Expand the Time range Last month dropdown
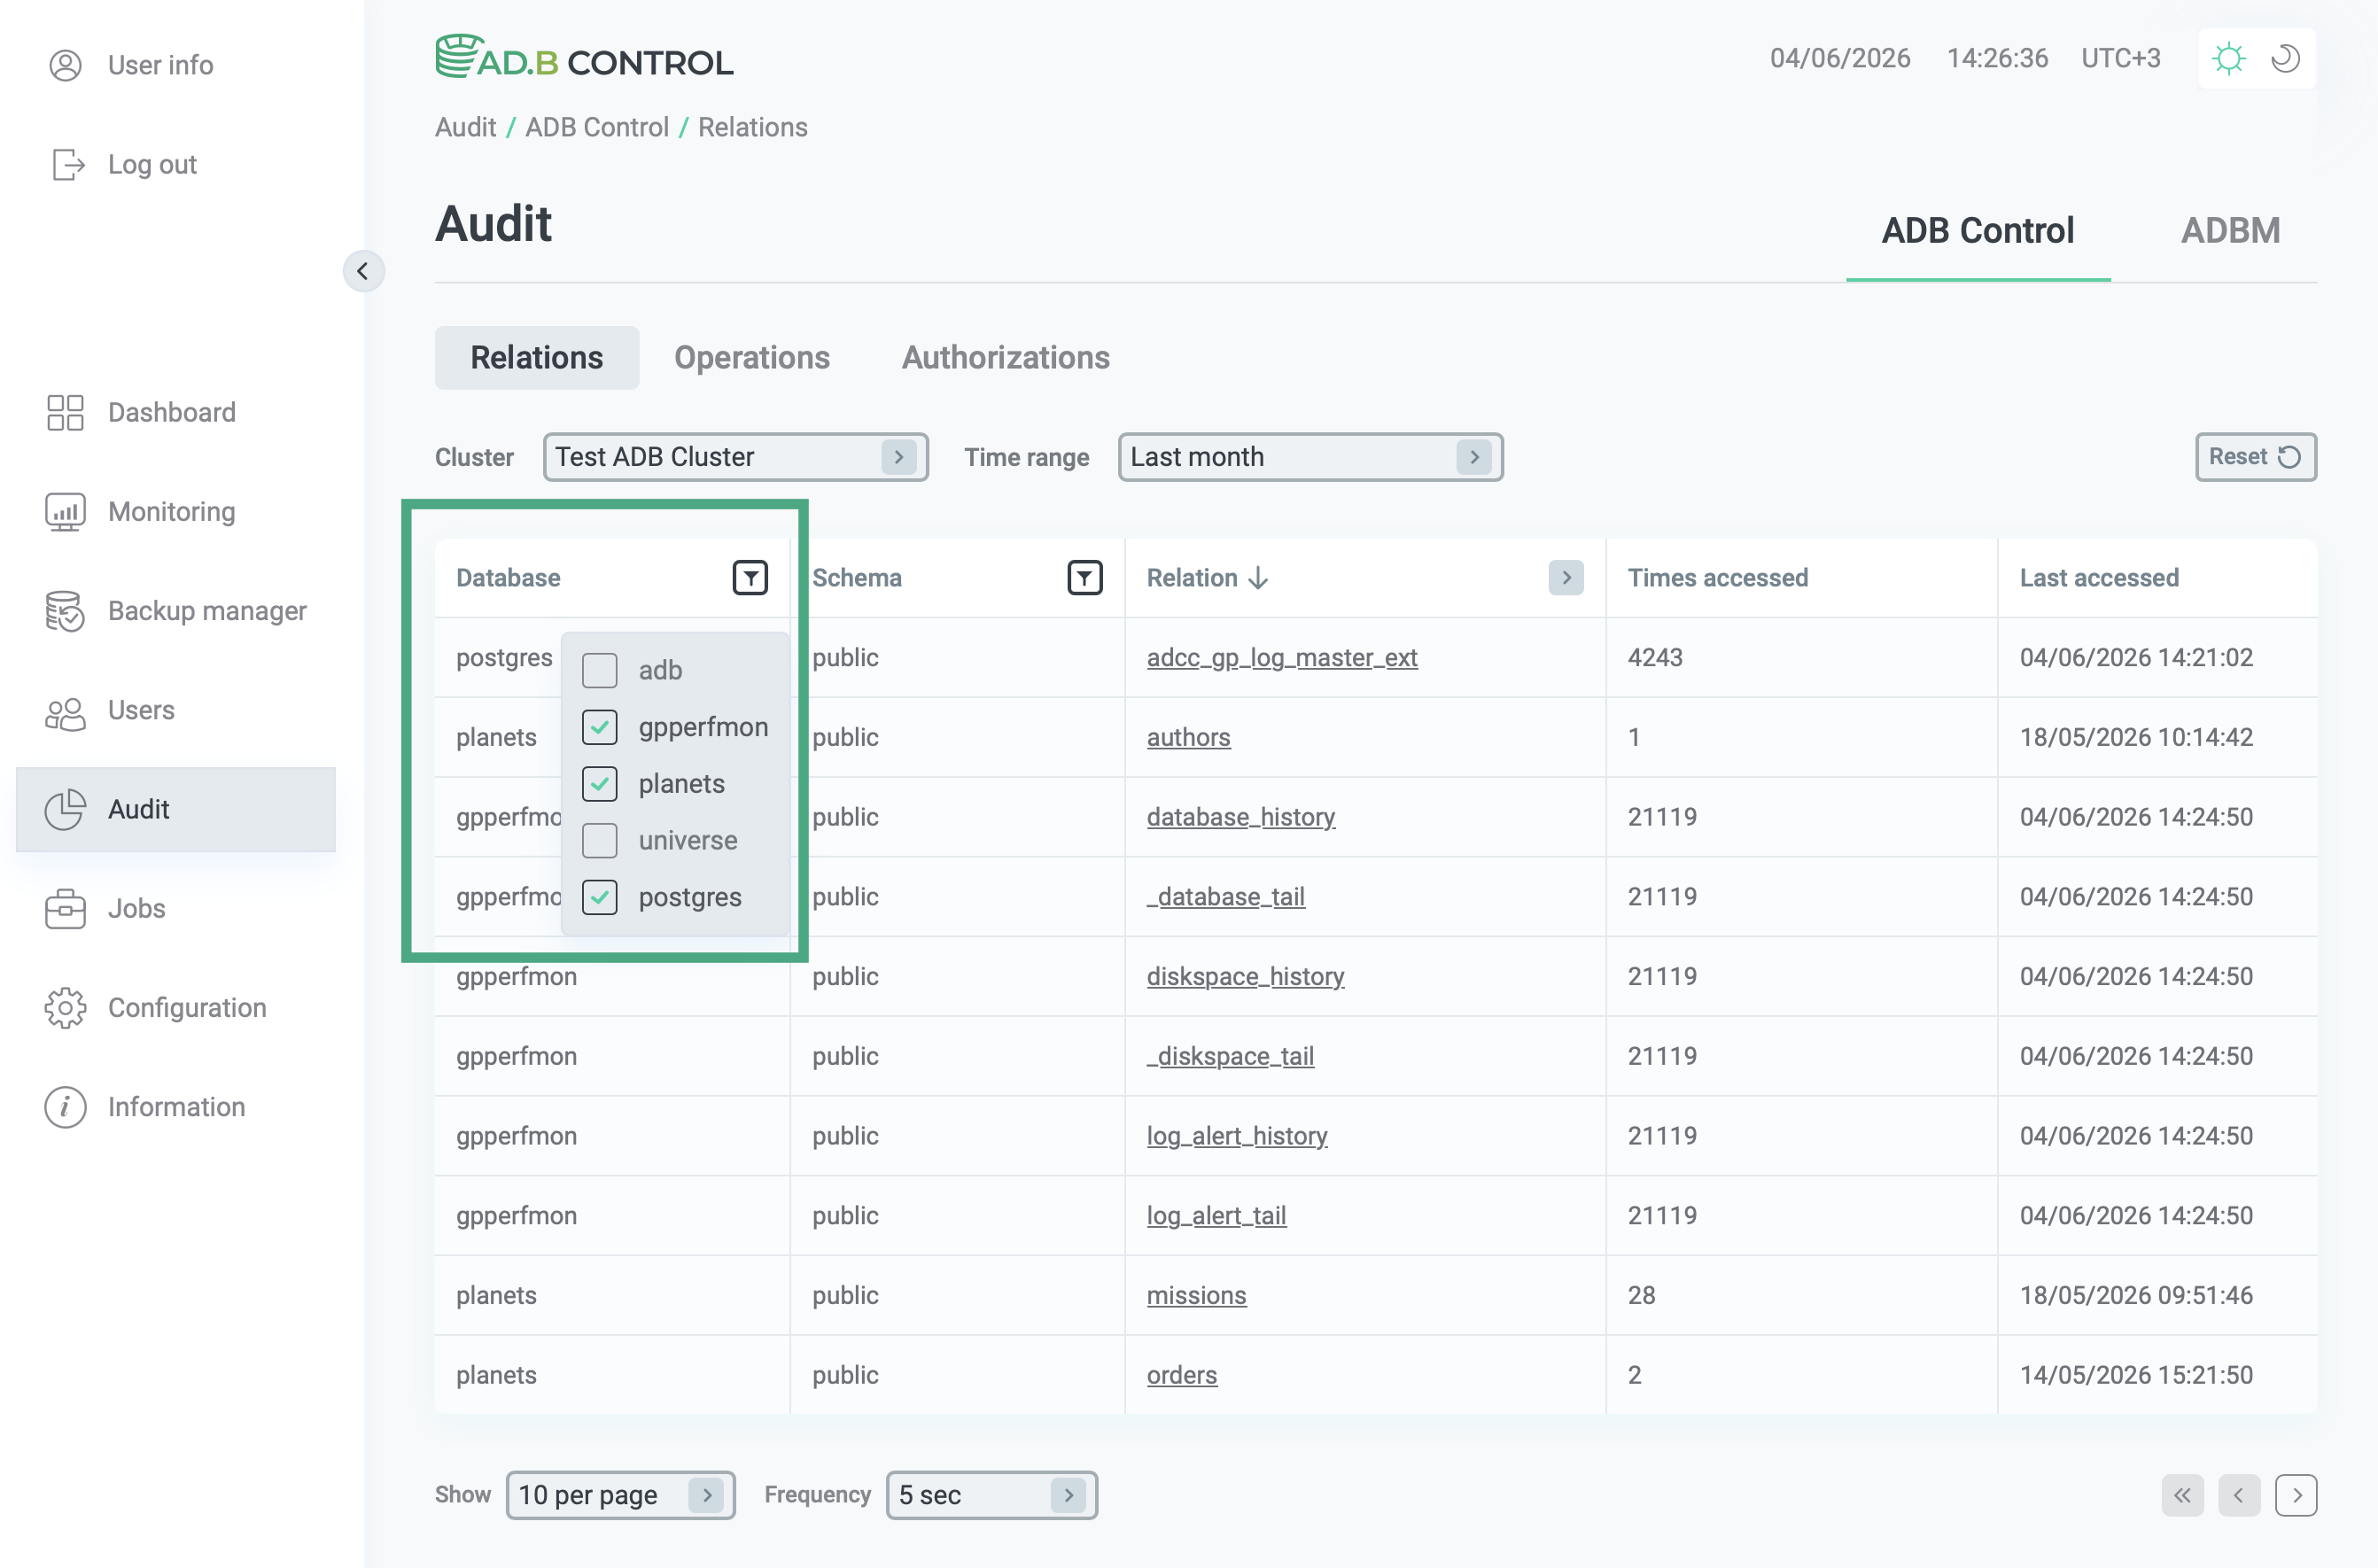 pyautogui.click(x=1310, y=457)
